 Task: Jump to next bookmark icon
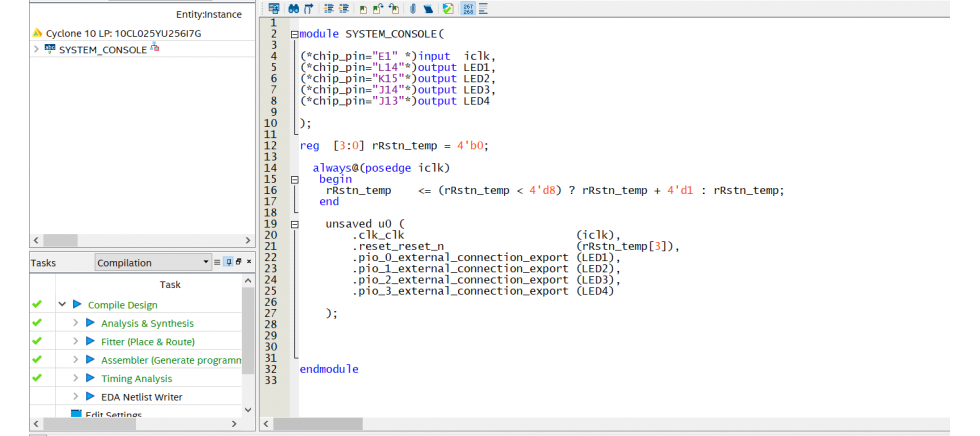(x=377, y=8)
